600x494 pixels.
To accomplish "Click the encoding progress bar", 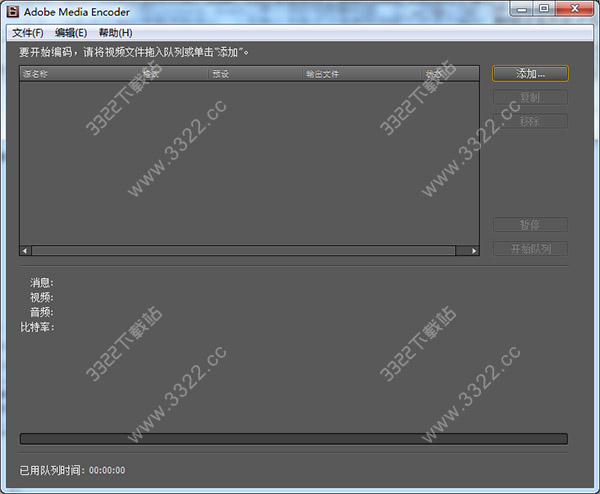I will click(x=293, y=439).
